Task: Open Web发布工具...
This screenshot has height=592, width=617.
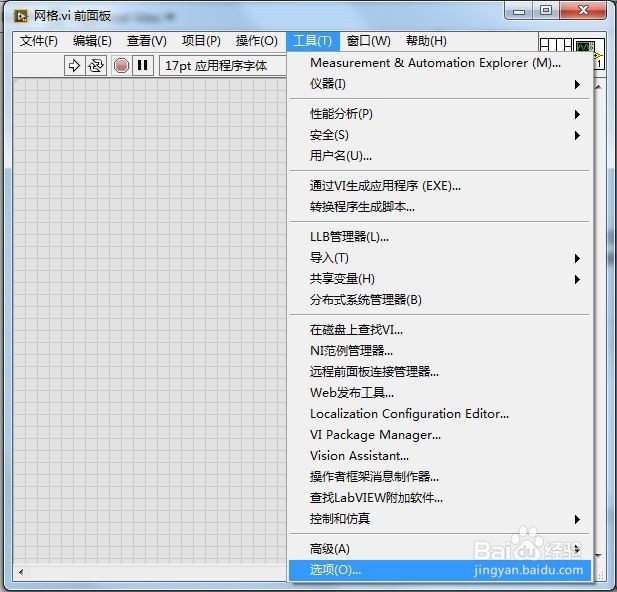Action: click(440, 392)
